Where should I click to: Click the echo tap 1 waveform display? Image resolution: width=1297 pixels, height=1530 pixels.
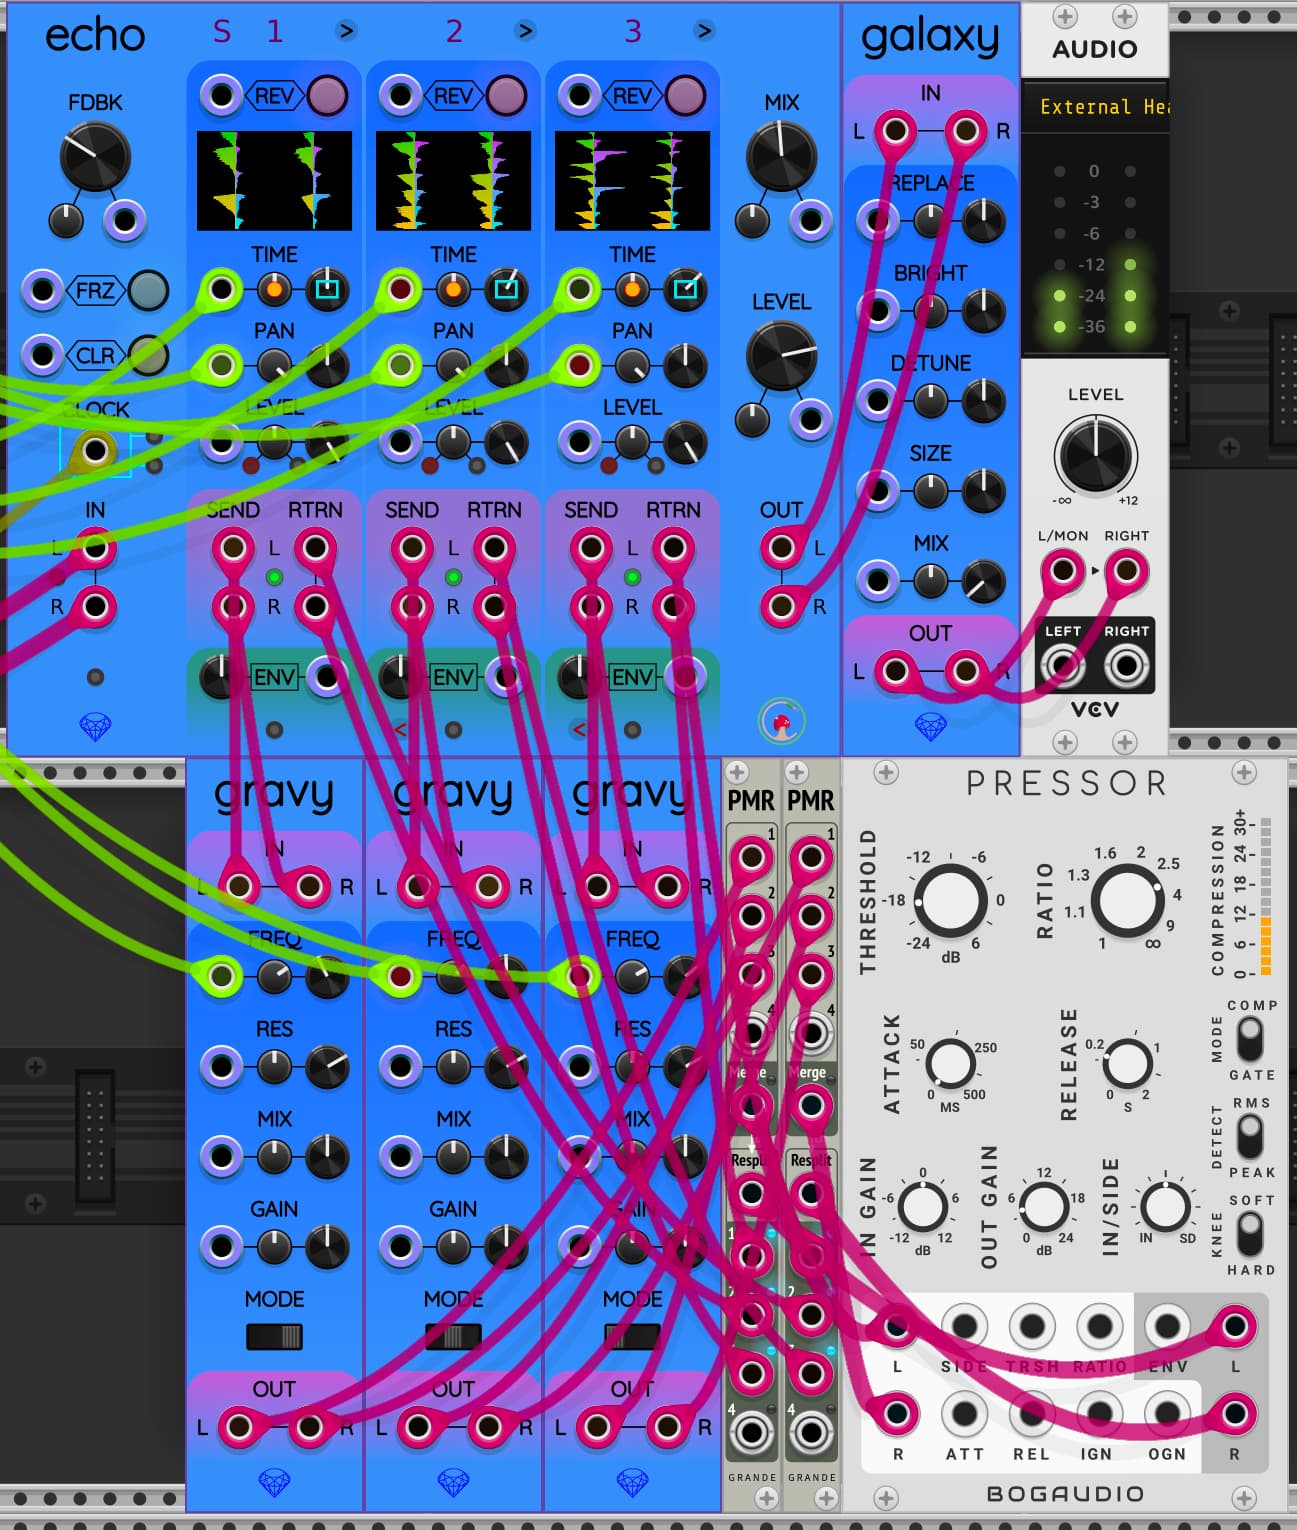(274, 181)
